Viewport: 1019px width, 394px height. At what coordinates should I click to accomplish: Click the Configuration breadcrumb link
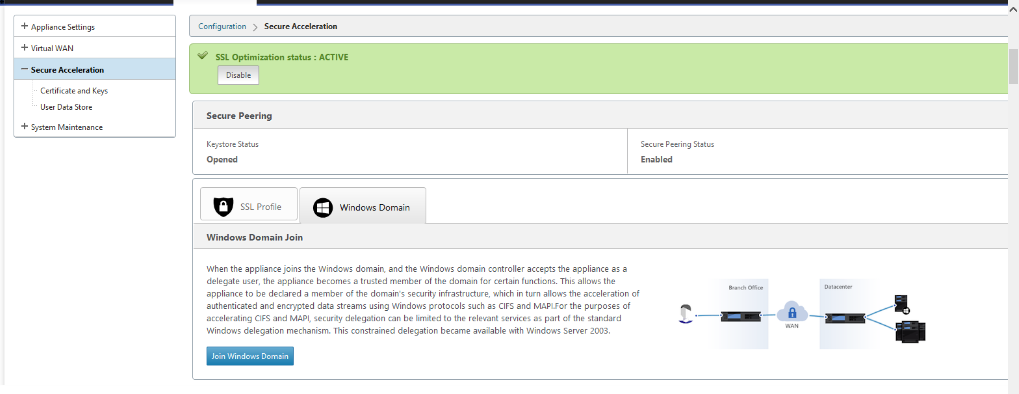222,27
